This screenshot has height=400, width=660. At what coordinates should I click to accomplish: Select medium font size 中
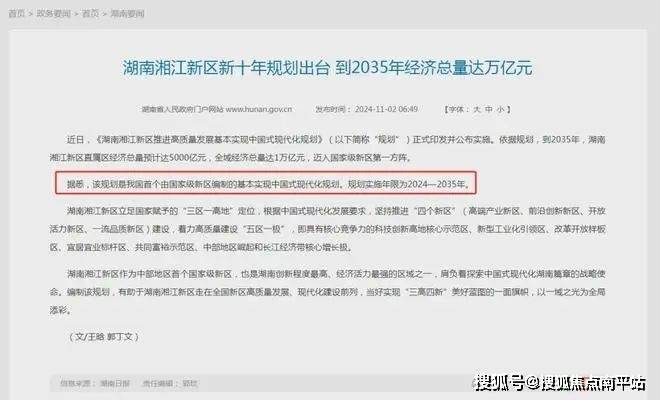488,109
